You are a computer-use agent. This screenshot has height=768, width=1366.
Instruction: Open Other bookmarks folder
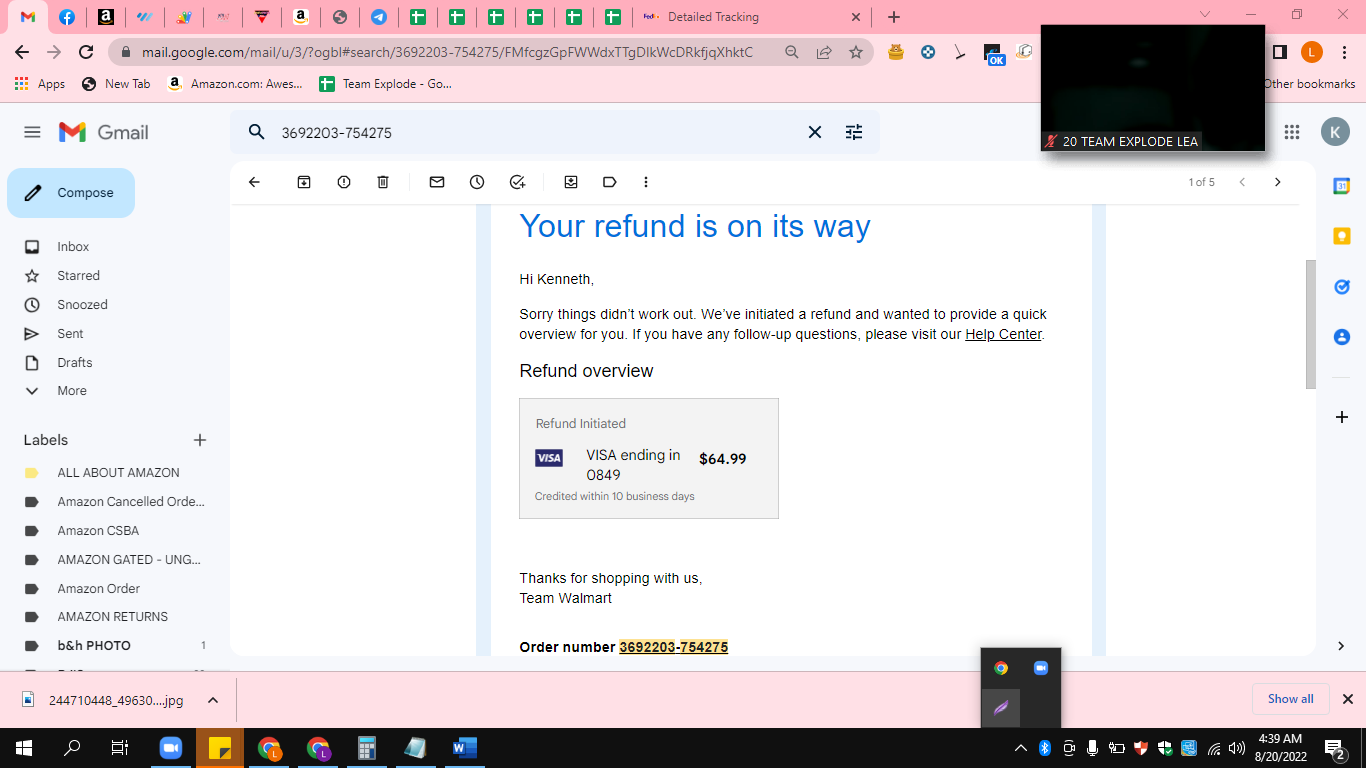1309,84
